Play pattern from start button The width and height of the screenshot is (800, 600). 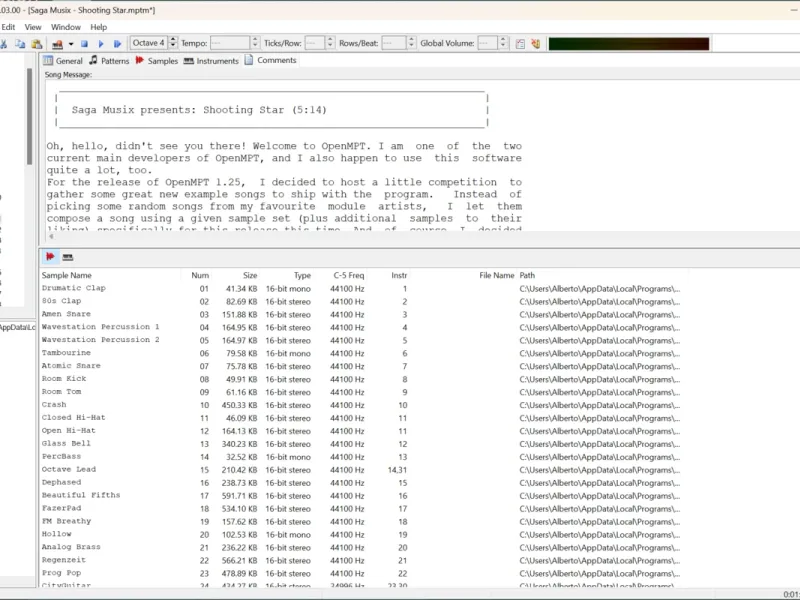pos(117,44)
